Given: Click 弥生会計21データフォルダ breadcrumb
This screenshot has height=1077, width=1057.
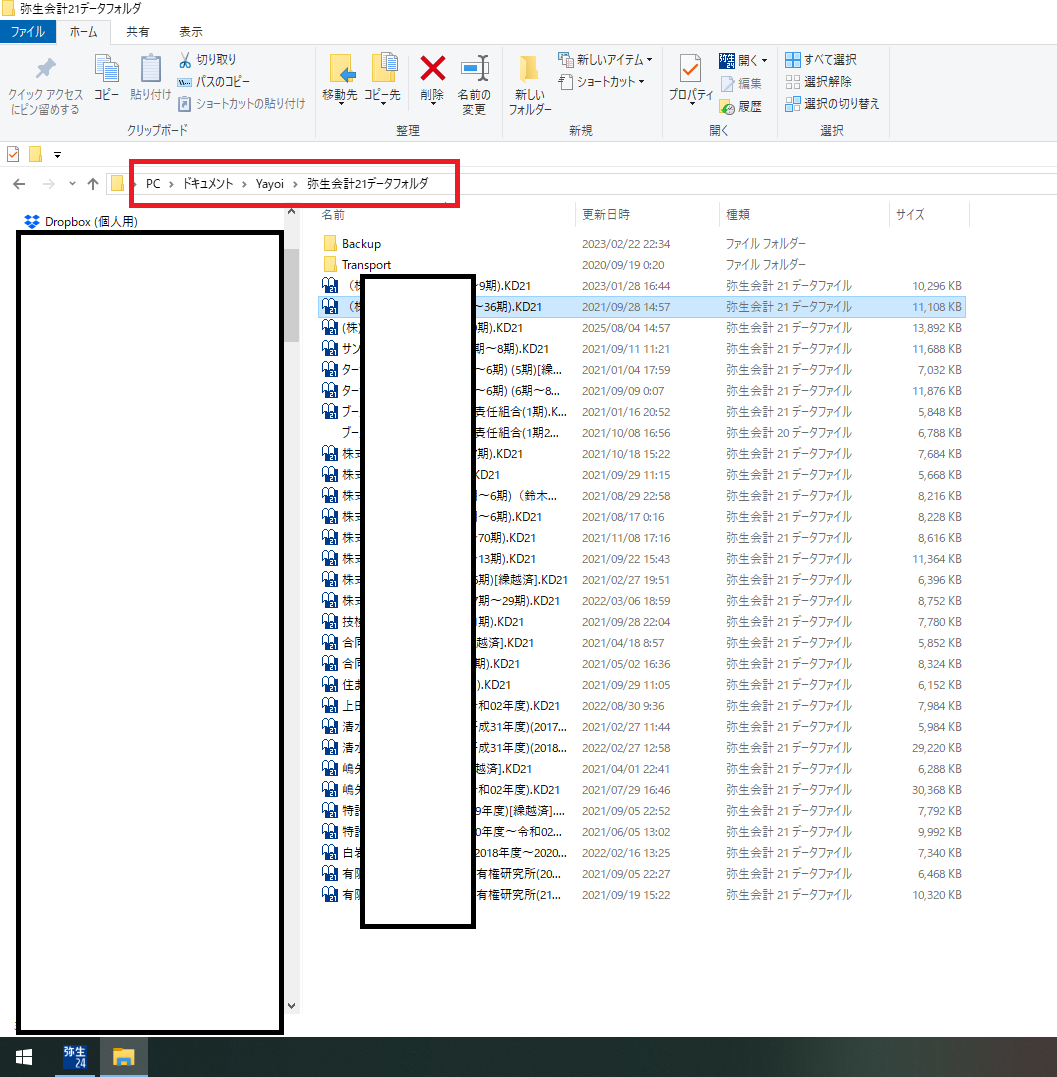Looking at the screenshot, I should coord(367,184).
